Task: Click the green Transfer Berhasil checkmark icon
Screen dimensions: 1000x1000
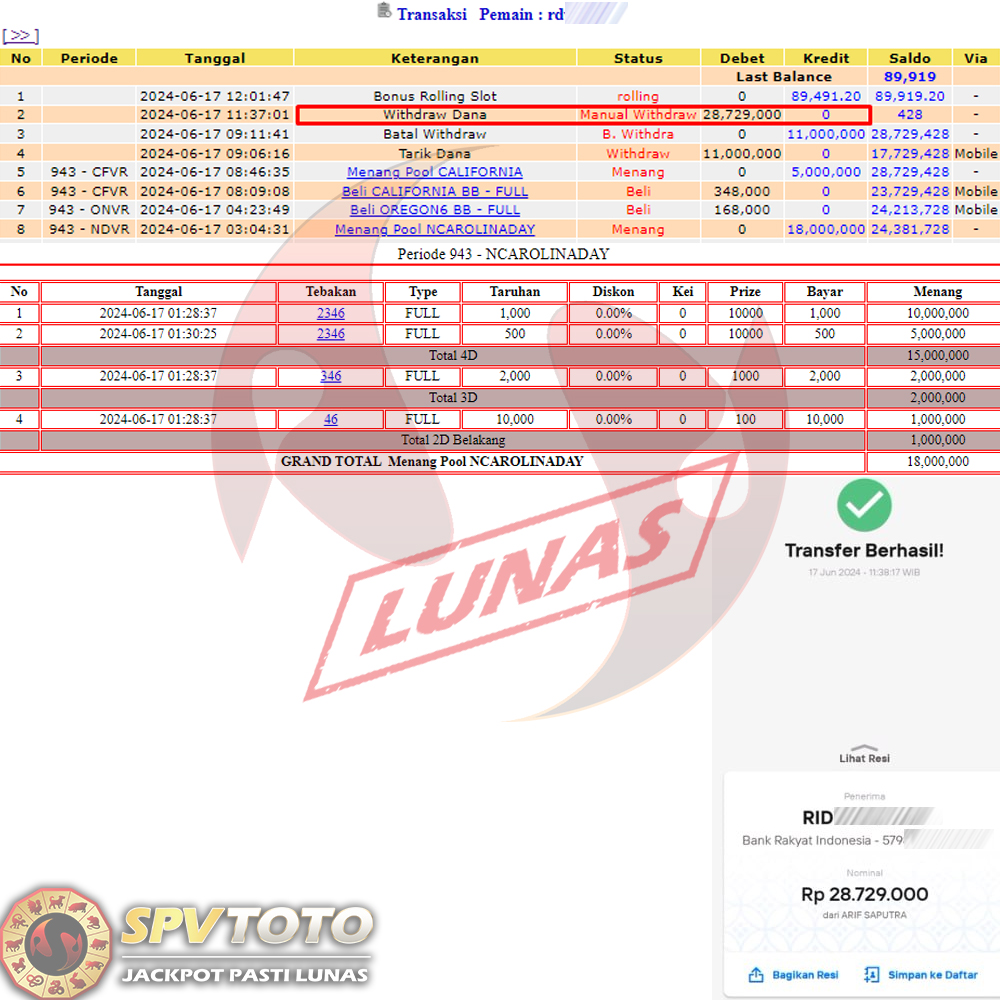Action: coord(864,505)
